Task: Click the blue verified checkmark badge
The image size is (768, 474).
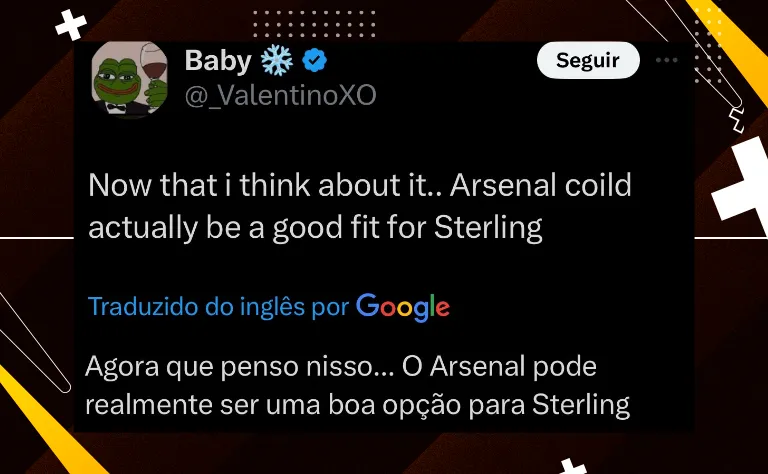Action: click(x=314, y=61)
